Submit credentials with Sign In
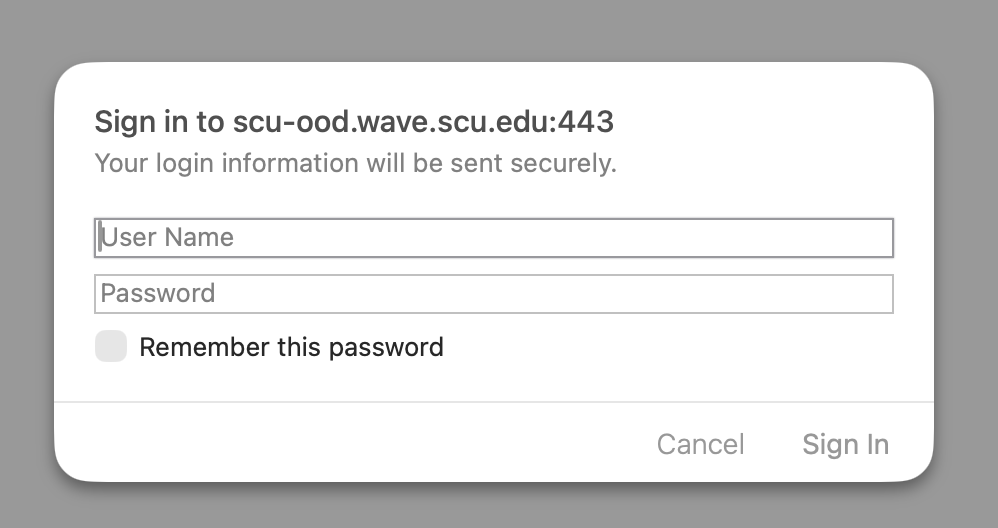998x528 pixels. (845, 444)
